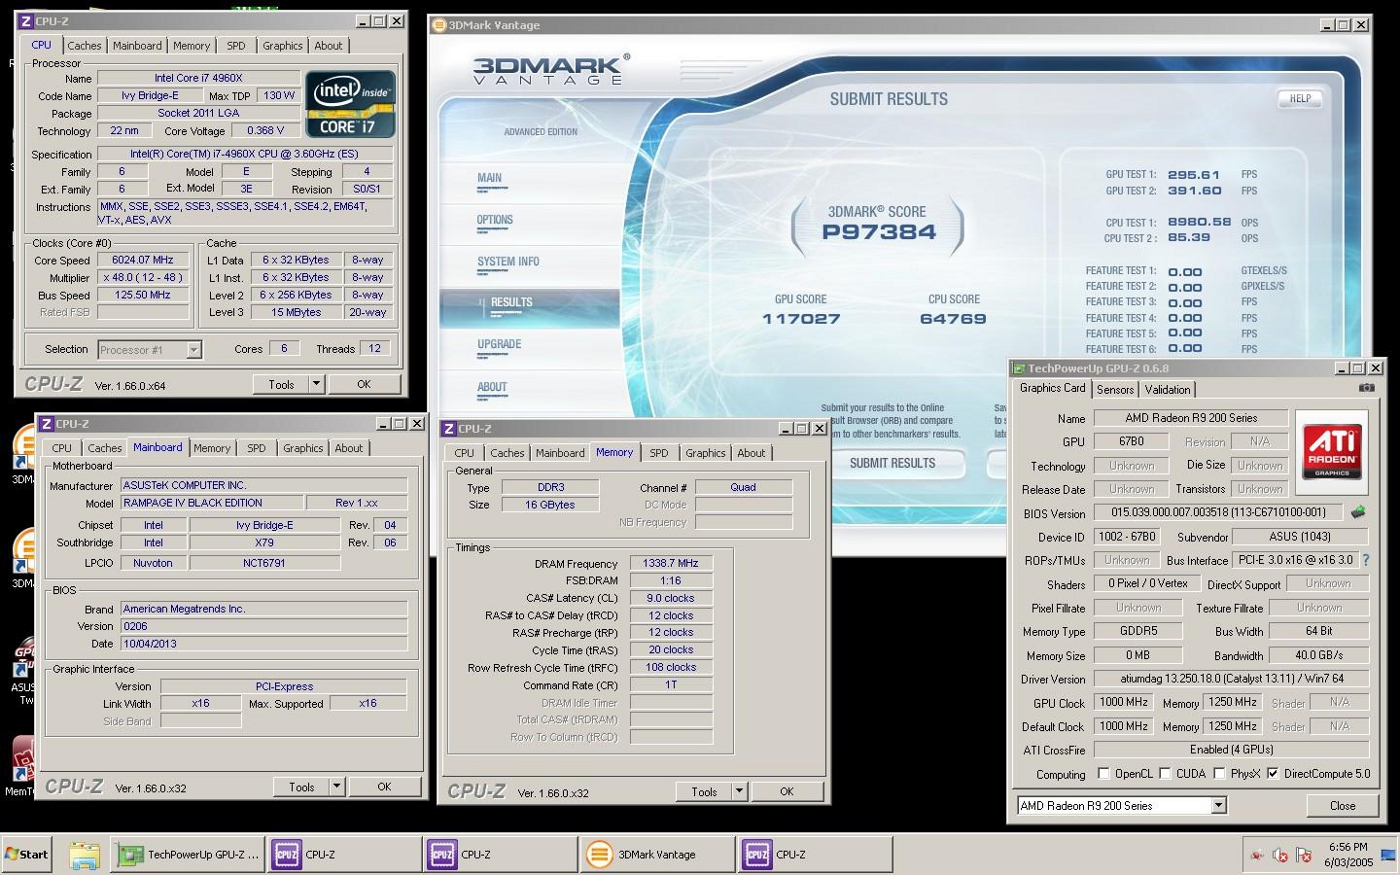Click the P97384 3DMark score
Viewport: 1400px width, 875px height.
(879, 232)
